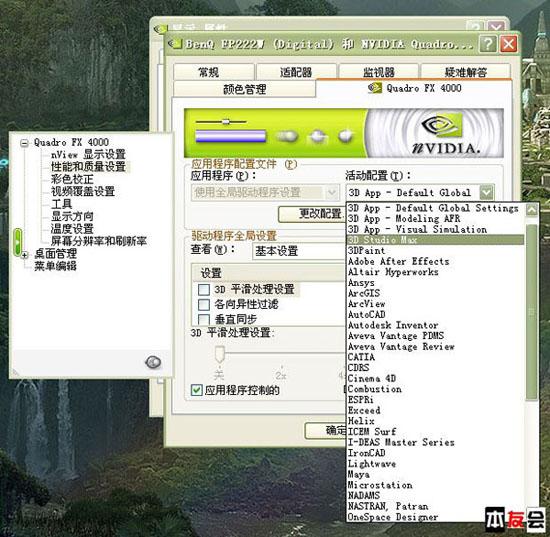This screenshot has width=550, height=537.
Task: Collapse the Quadro FX 4000 tree node
Action: [24, 143]
